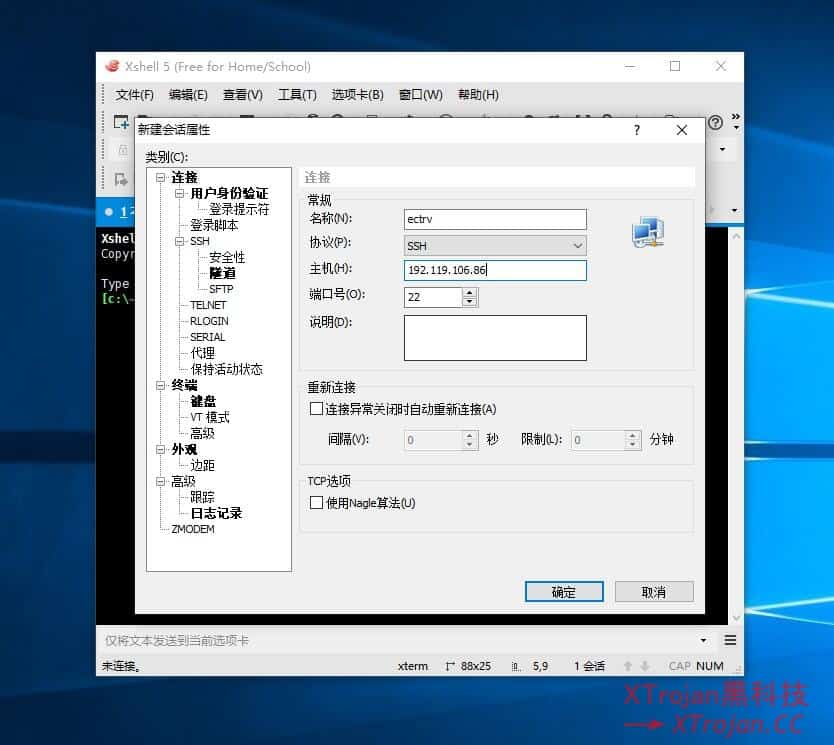Select VT 模式 in category tree

tap(210, 417)
